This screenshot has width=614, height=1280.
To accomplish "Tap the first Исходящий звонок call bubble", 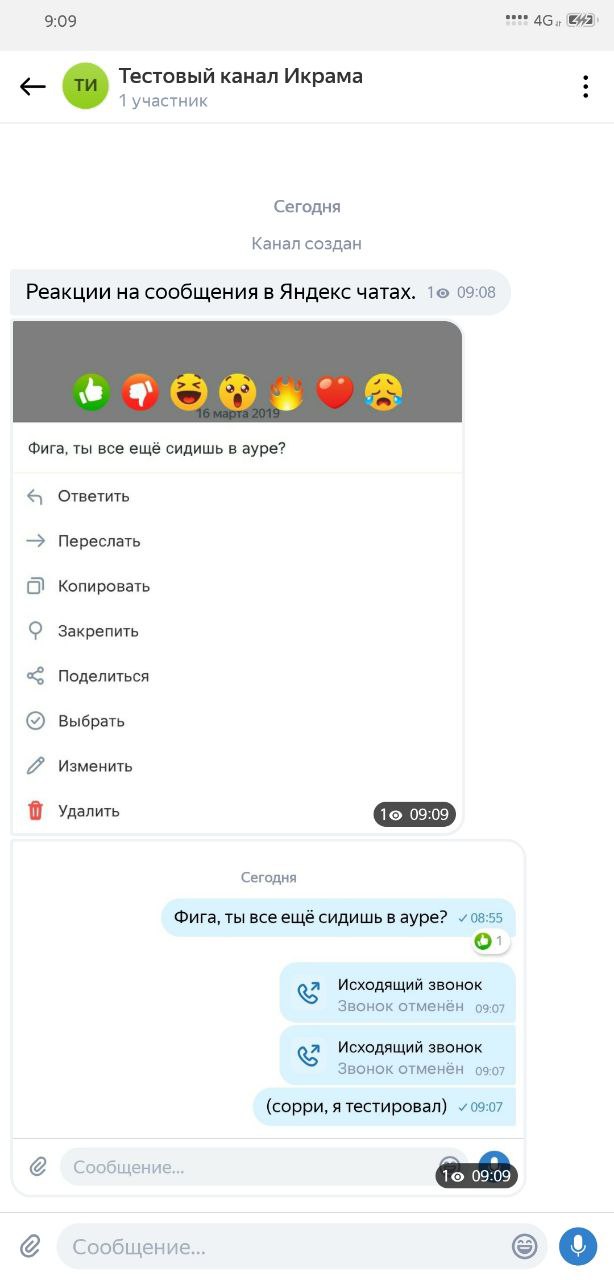I will click(398, 994).
